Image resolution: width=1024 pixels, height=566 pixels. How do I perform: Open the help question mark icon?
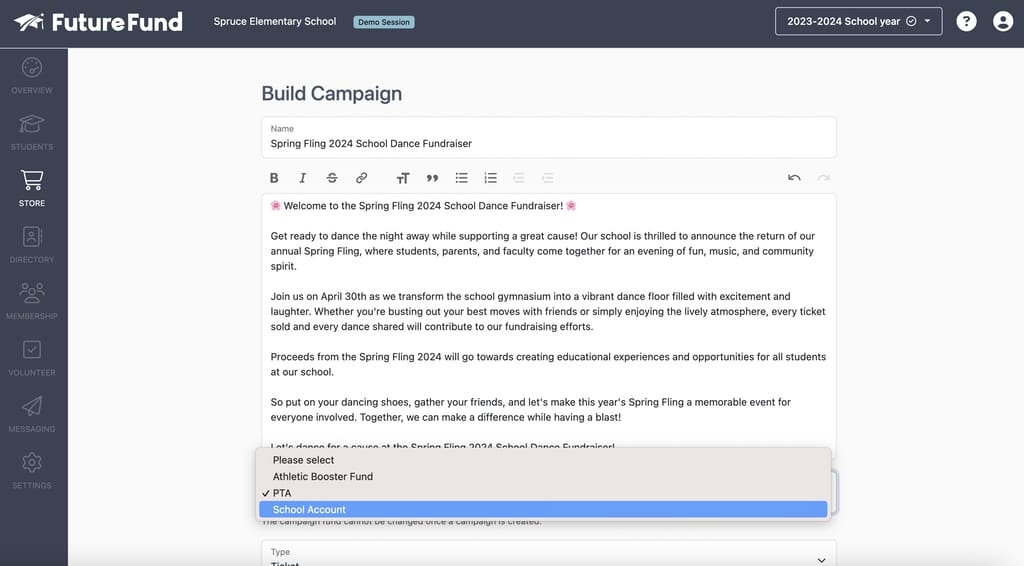click(967, 22)
